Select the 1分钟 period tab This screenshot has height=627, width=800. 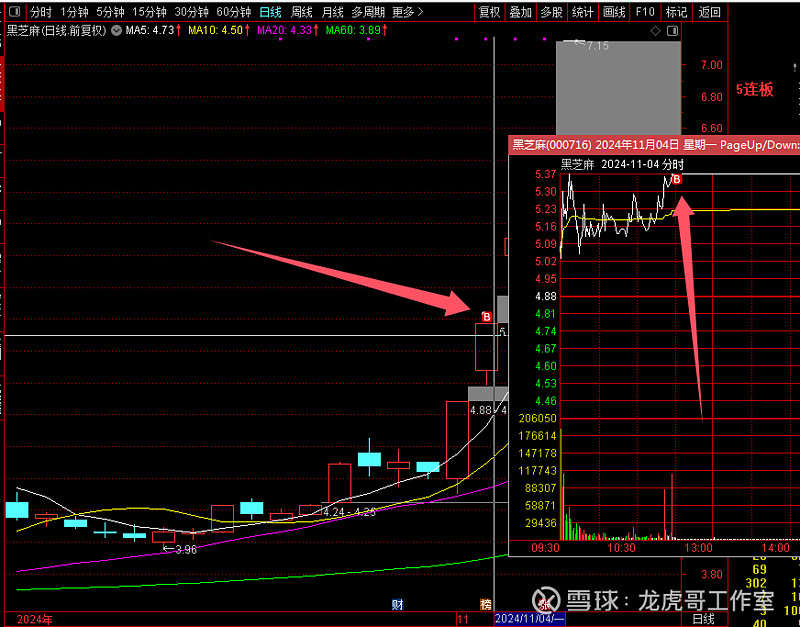(x=74, y=12)
